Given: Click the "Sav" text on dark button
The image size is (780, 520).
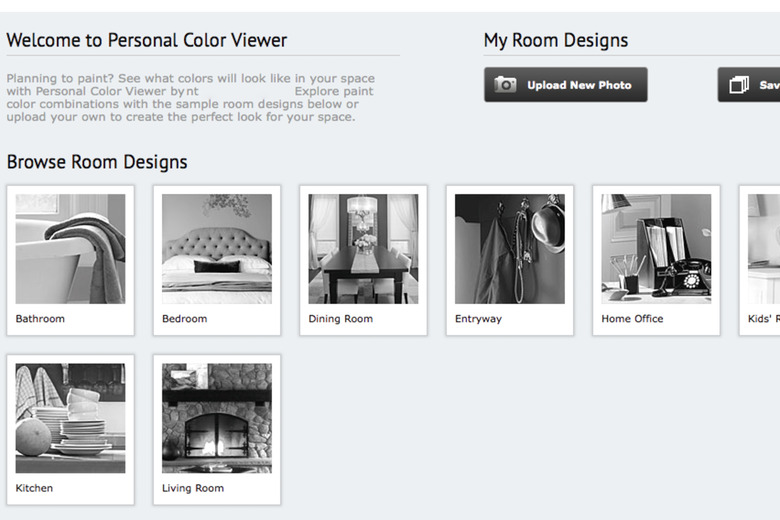Looking at the screenshot, I should [769, 85].
